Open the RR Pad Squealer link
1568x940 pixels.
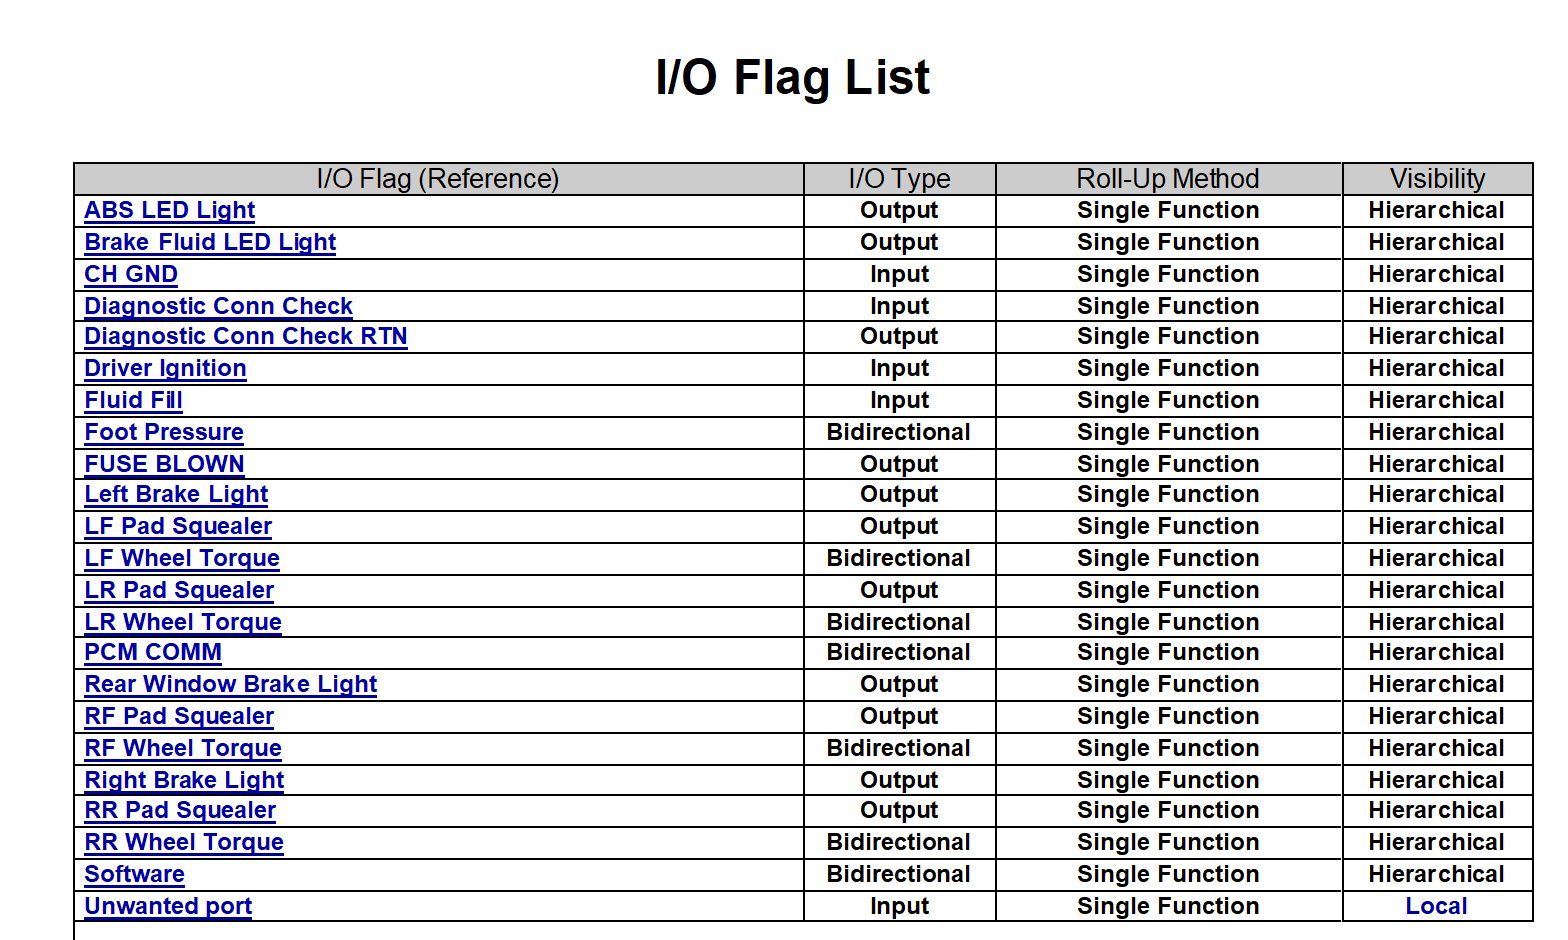(180, 810)
